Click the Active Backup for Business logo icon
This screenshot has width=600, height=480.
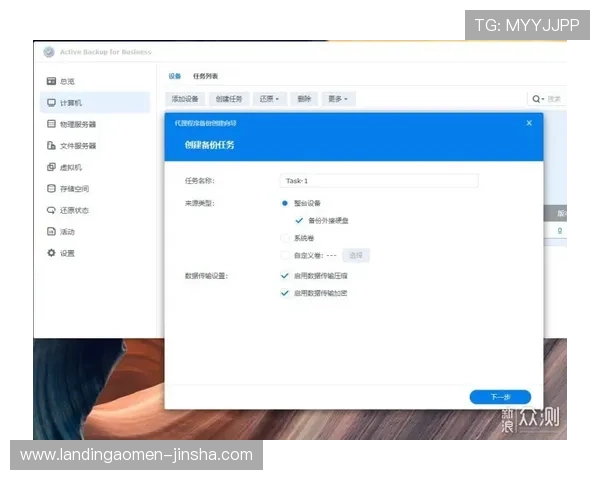click(x=49, y=52)
